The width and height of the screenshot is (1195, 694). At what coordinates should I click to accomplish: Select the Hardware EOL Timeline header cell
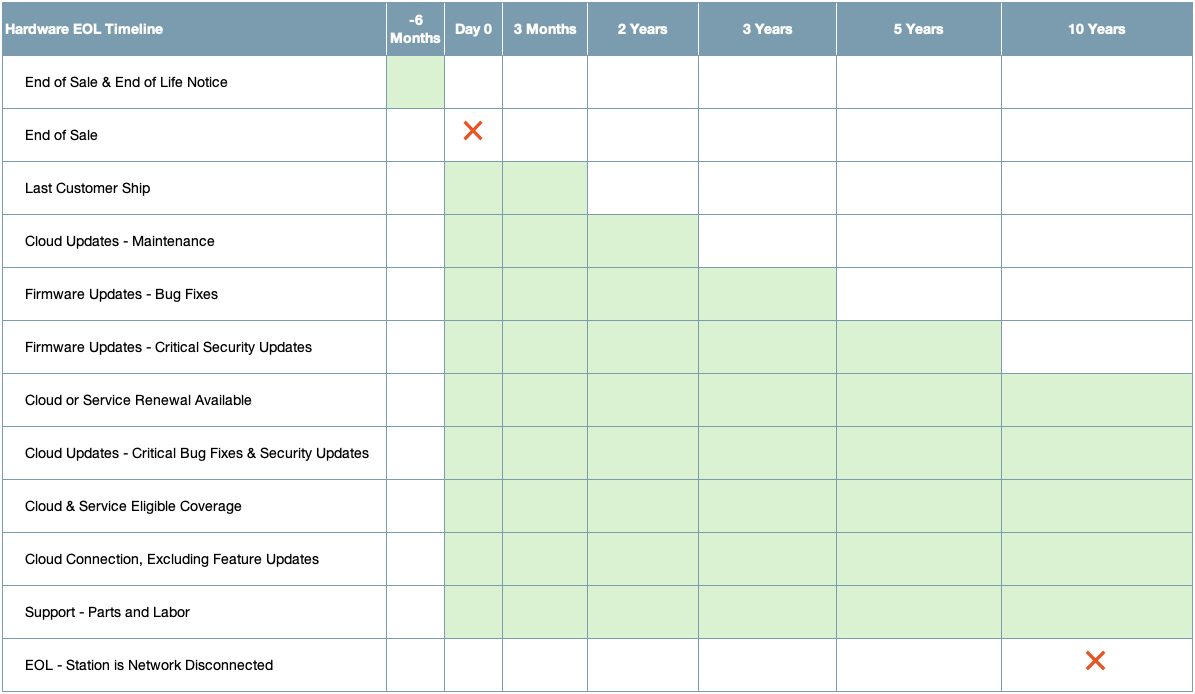click(x=84, y=29)
